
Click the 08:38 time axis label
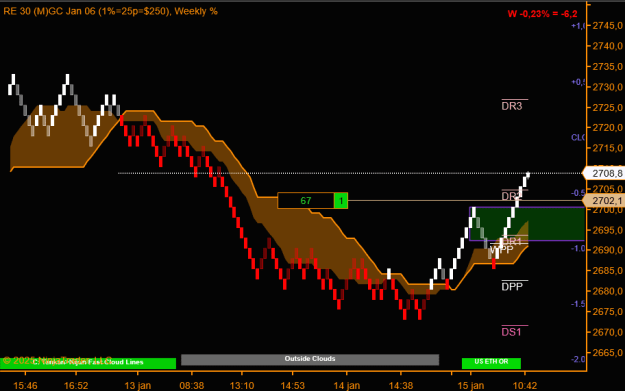pyautogui.click(x=192, y=385)
